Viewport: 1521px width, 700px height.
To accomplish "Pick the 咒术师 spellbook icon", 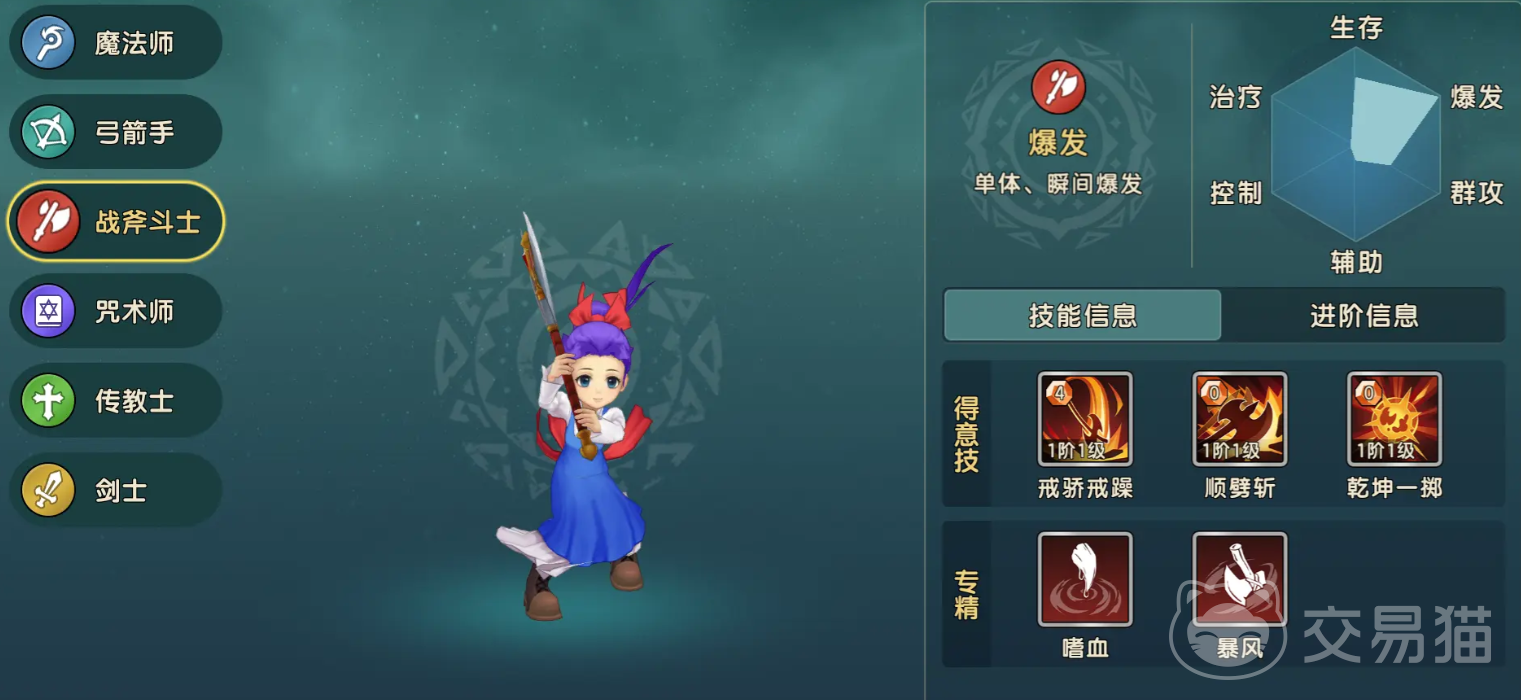I will point(48,311).
